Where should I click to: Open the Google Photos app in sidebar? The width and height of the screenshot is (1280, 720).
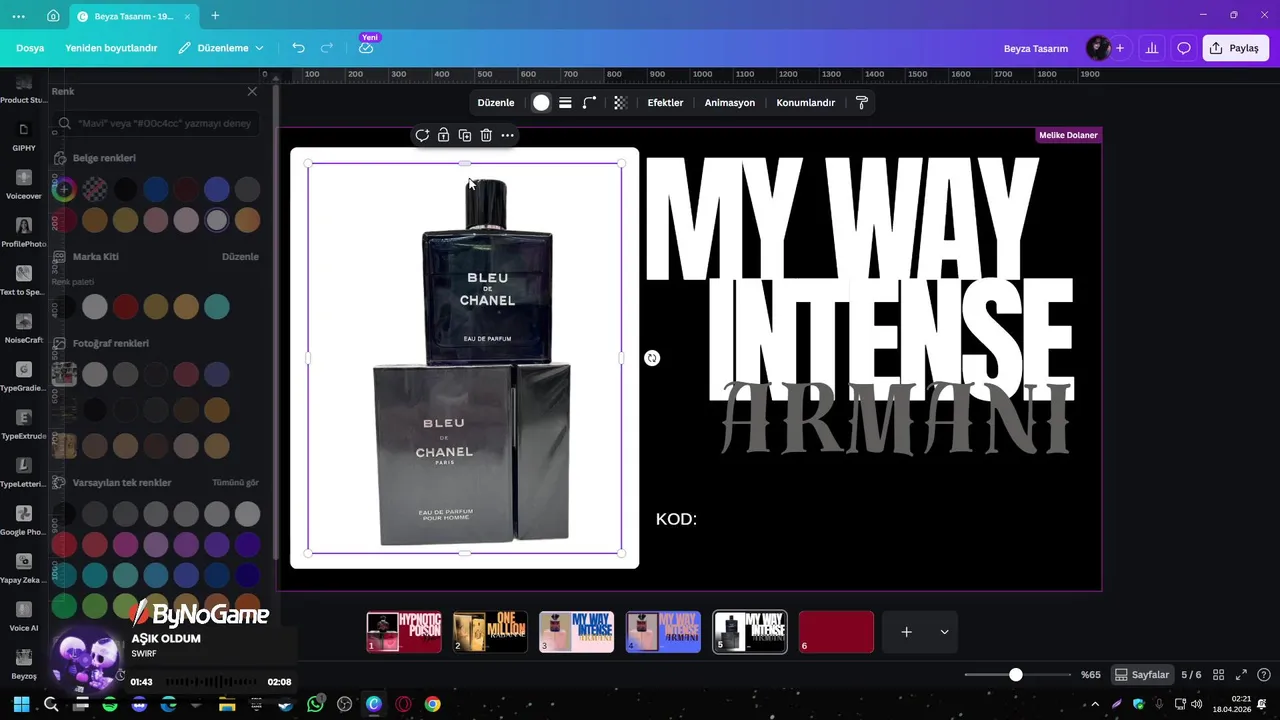click(x=24, y=520)
